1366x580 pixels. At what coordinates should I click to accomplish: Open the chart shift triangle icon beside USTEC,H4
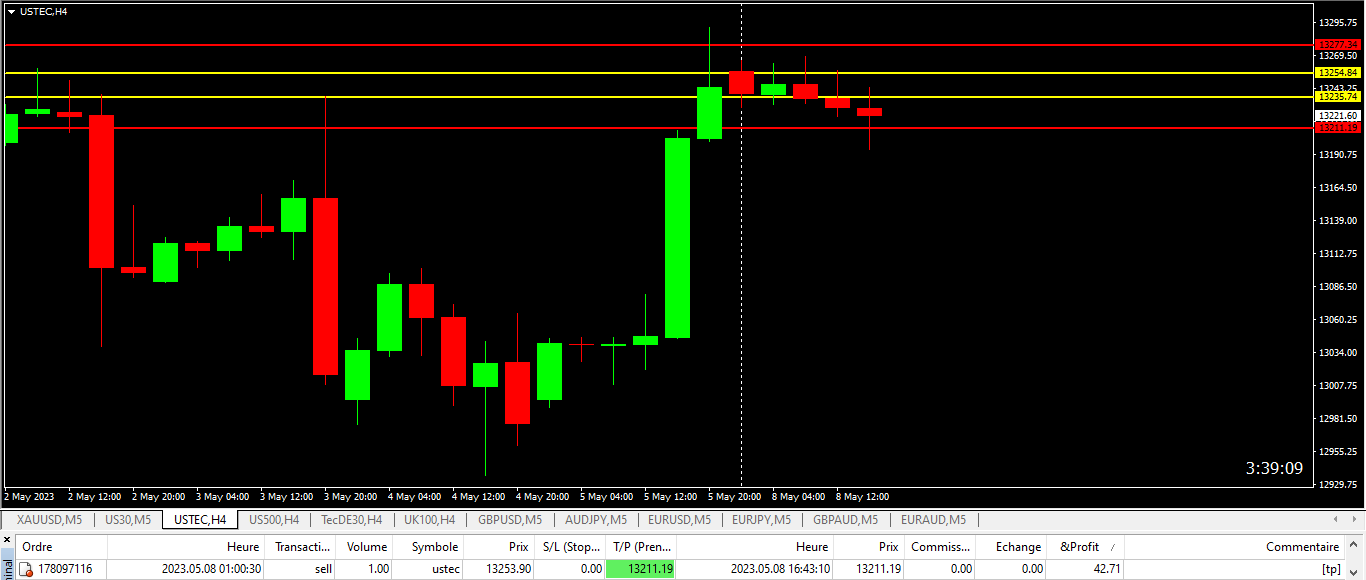(x=11, y=11)
